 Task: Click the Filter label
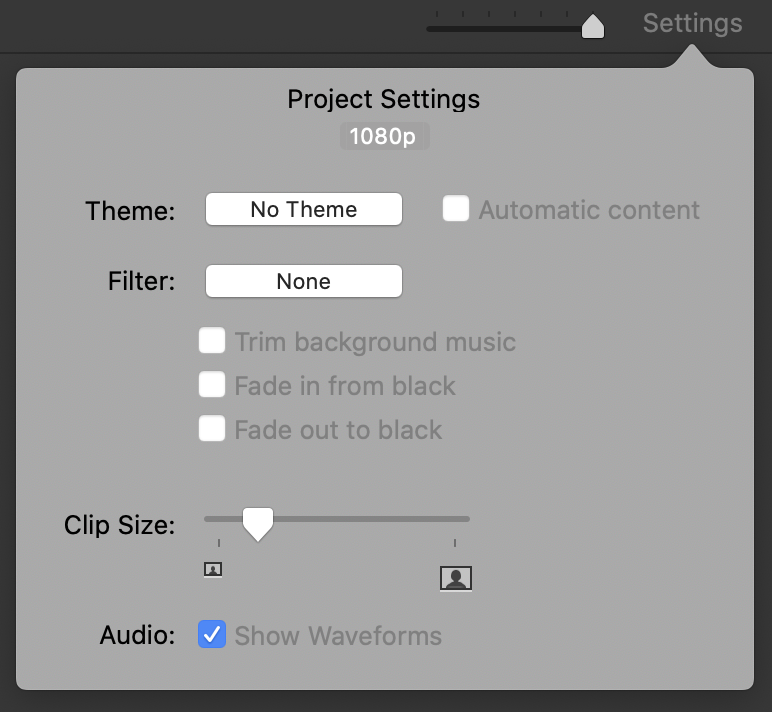(141, 282)
